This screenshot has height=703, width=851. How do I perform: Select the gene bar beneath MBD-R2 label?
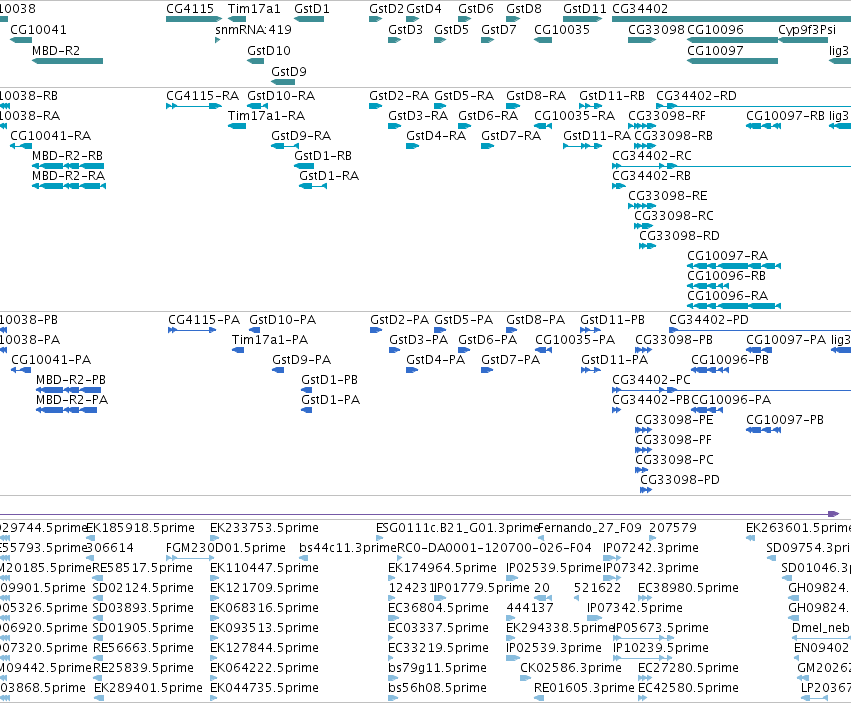(67, 61)
